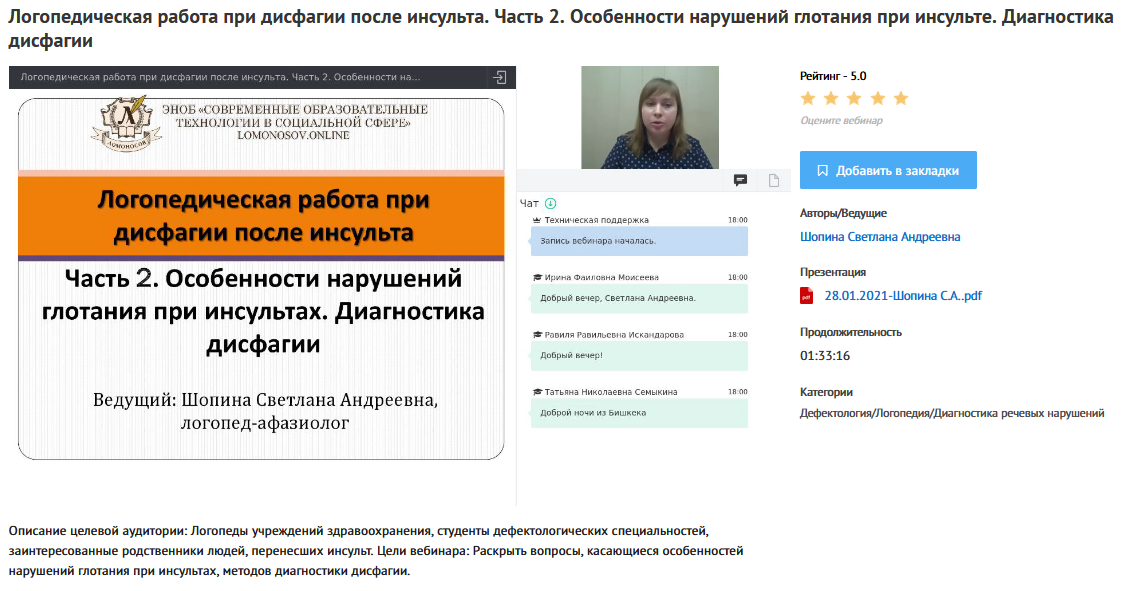Click the green chat download arrow icon
This screenshot has width=1145, height=591.
click(550, 203)
